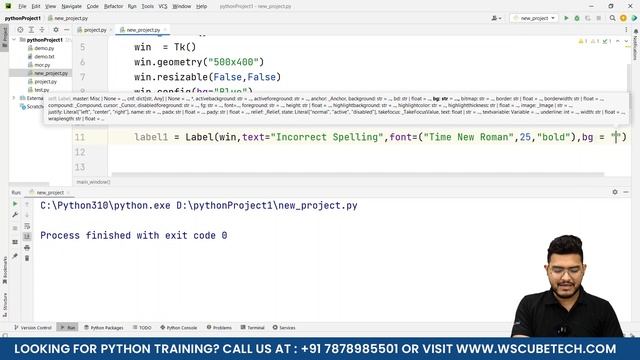
Task: Open Search Everywhere magnifier icon
Action: click(613, 18)
